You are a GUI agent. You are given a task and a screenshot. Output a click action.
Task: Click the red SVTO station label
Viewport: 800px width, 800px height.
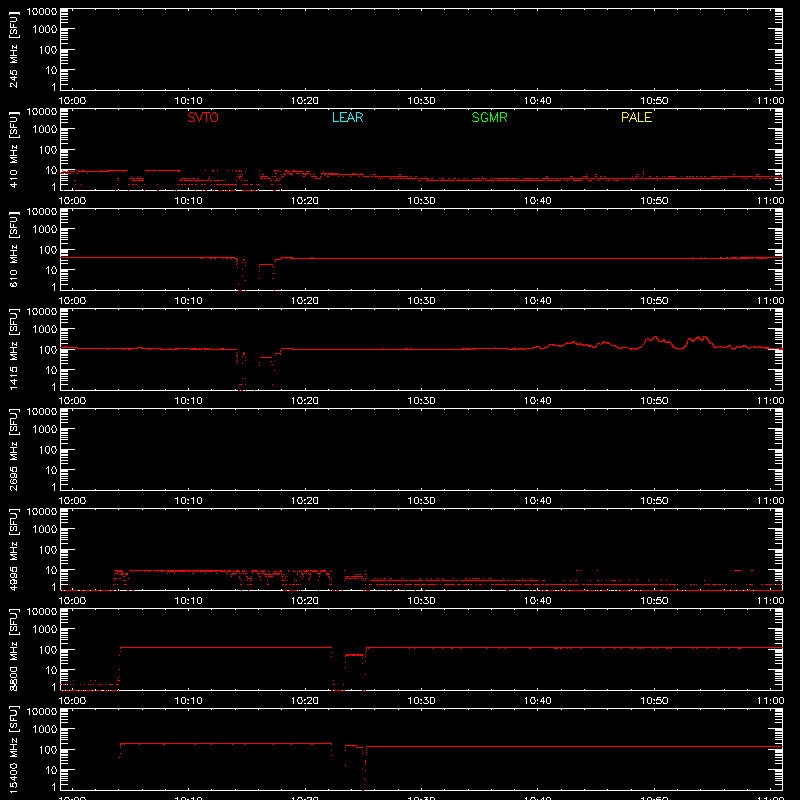click(x=203, y=117)
